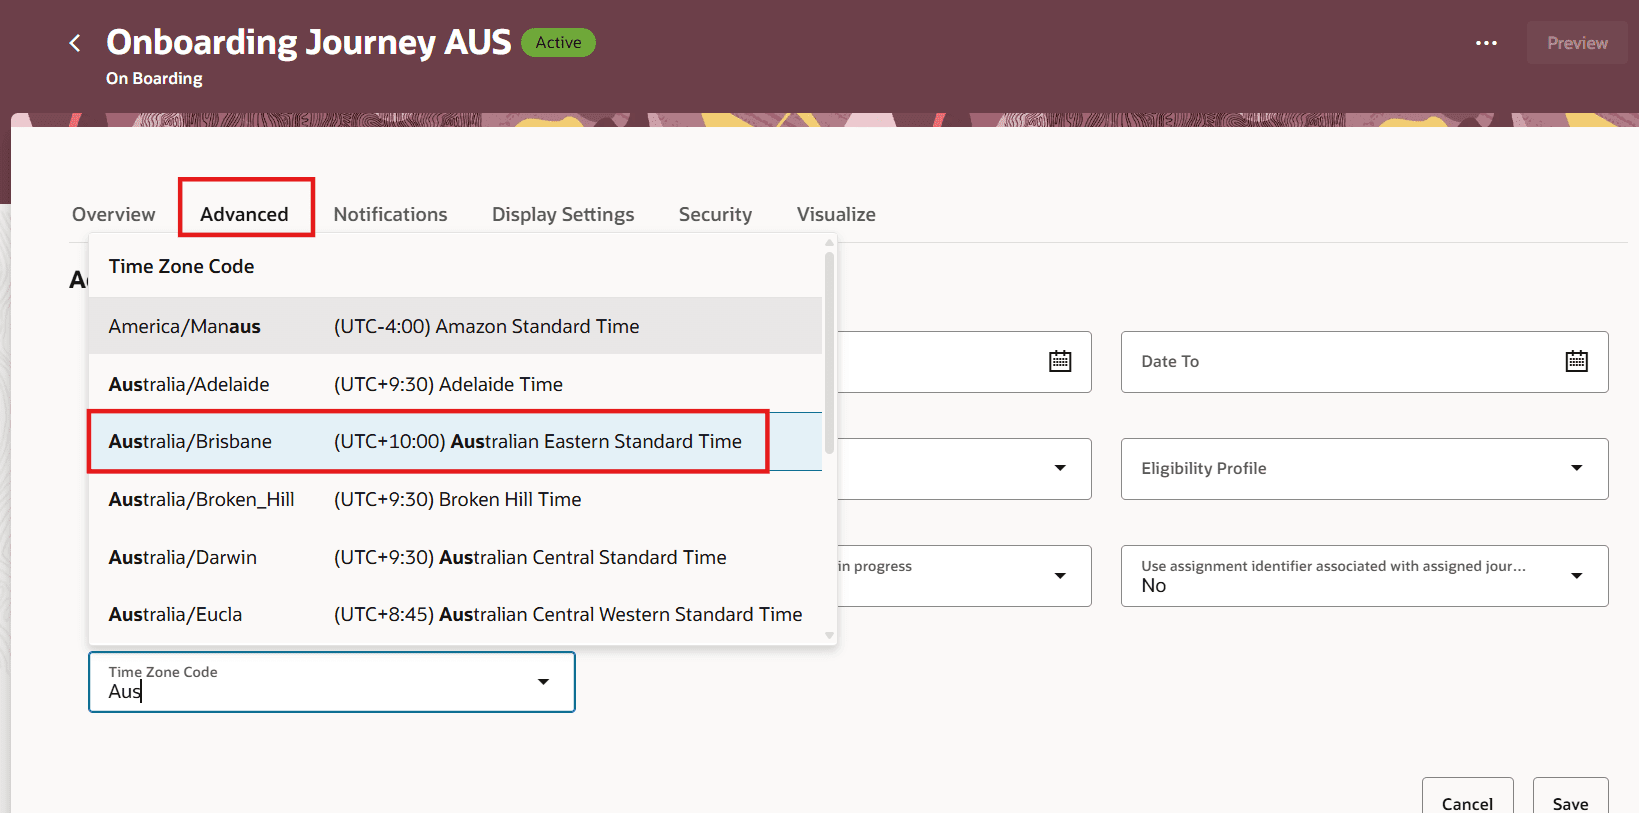Choose Australia/Adelaide from the list
The height and width of the screenshot is (813, 1639).
pos(336,384)
